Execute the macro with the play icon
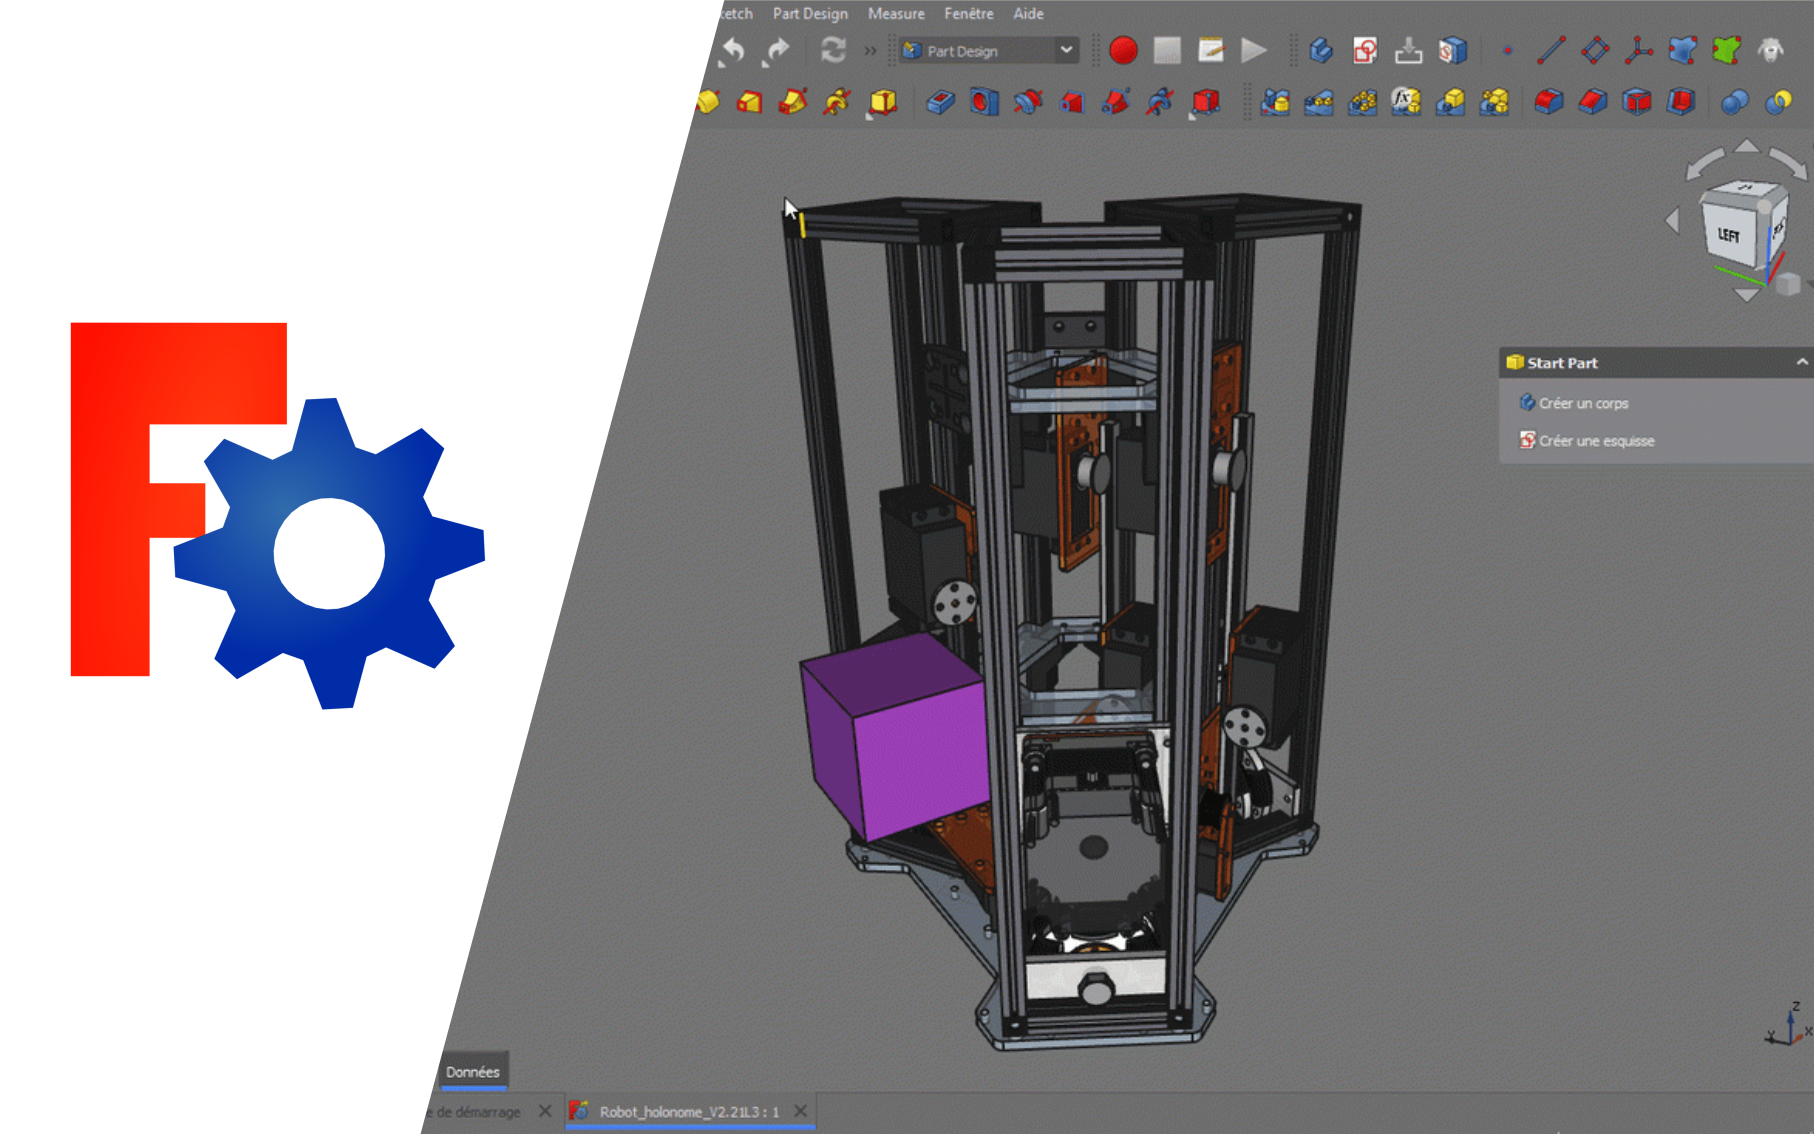This screenshot has height=1134, width=1814. [1253, 51]
